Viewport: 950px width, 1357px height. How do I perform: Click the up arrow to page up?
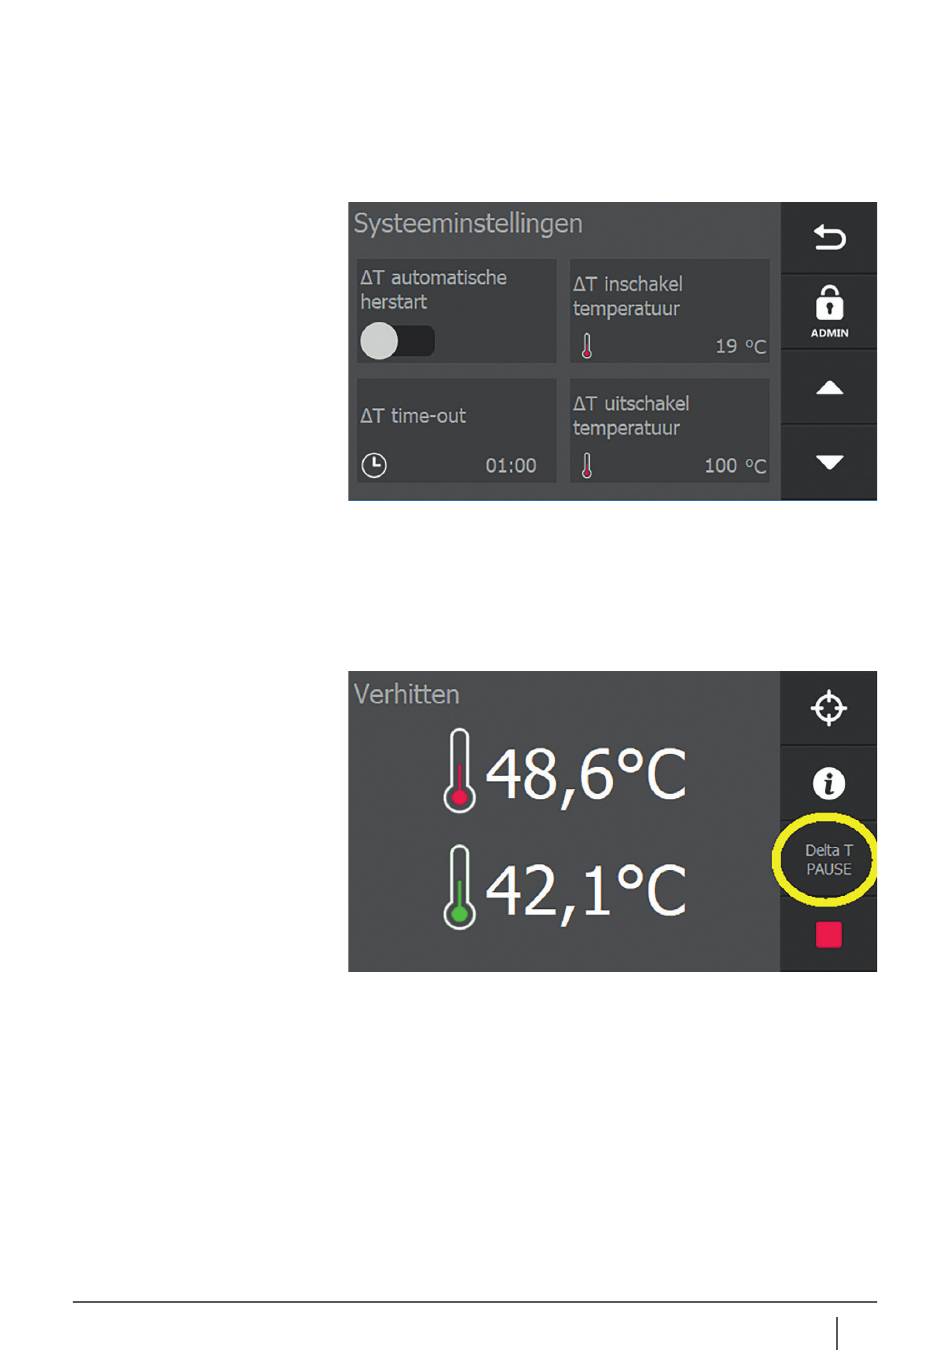pyautogui.click(x=829, y=388)
